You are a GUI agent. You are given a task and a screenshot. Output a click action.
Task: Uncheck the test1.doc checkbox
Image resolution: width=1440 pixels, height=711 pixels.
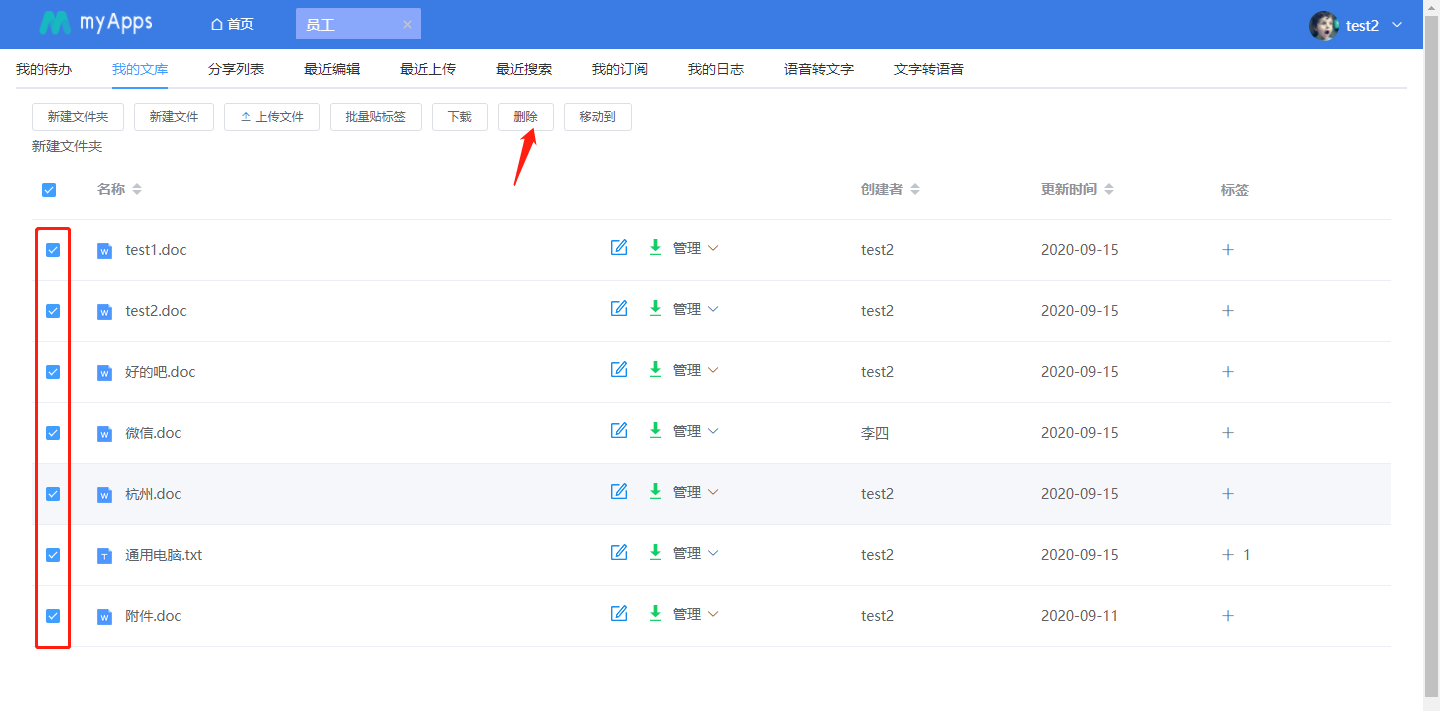point(53,250)
